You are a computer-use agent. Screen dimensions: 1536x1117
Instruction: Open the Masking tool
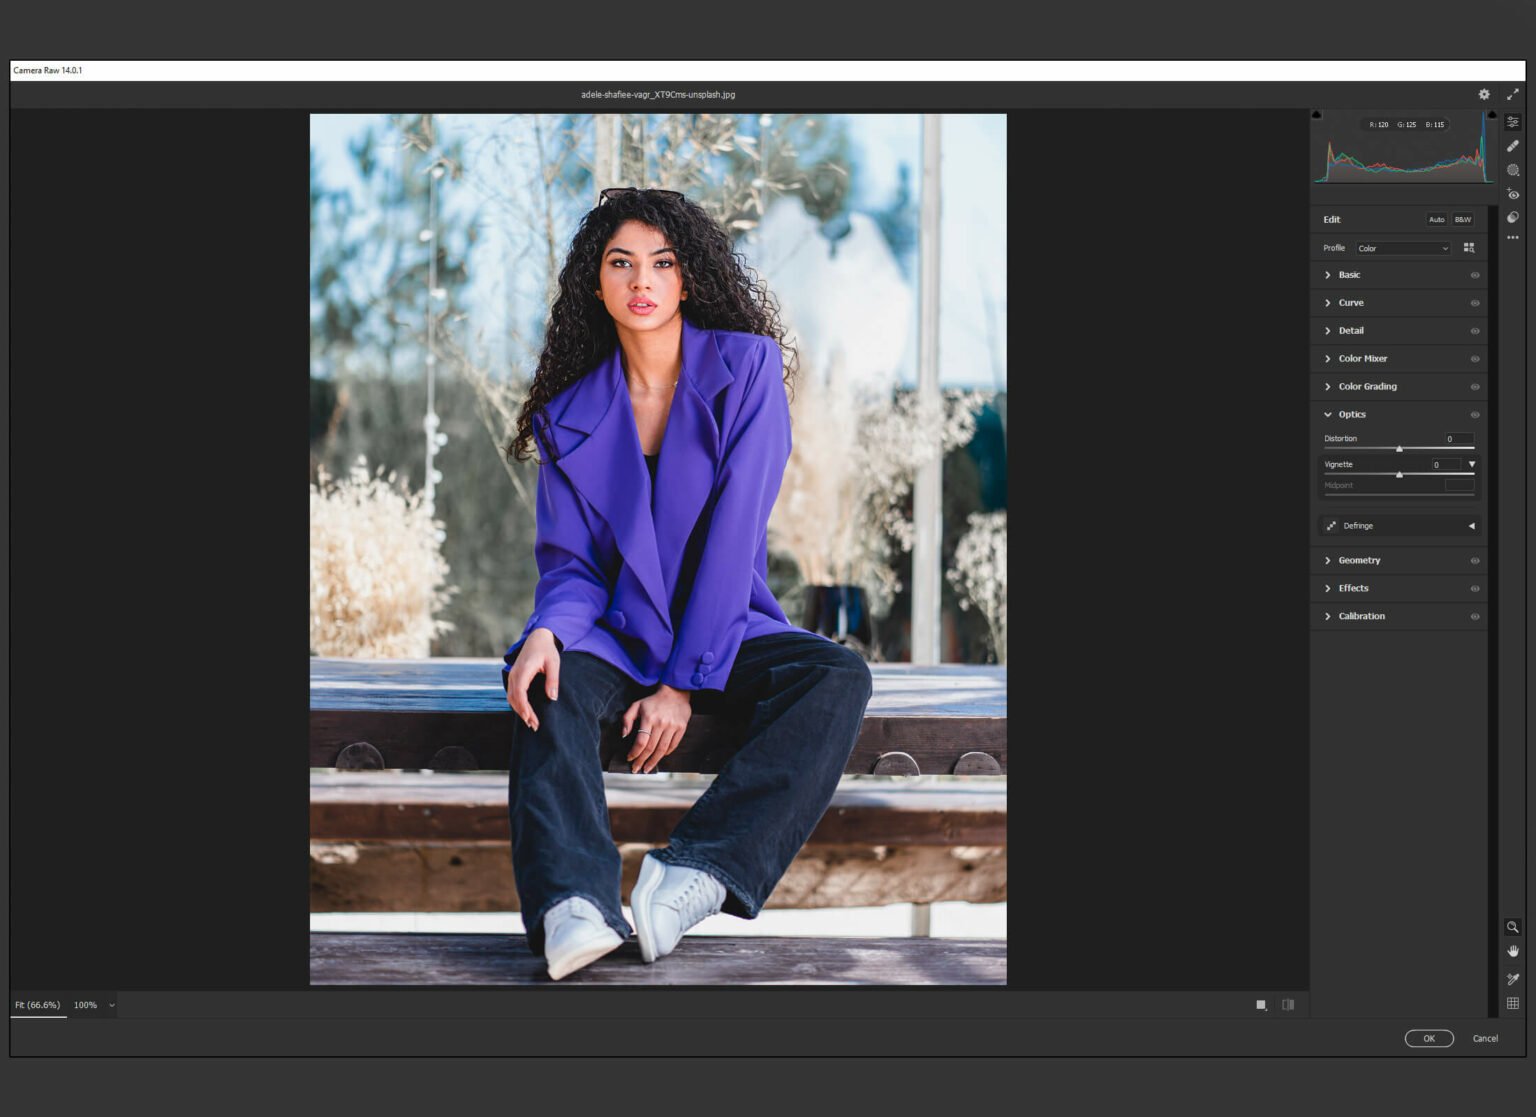[x=1513, y=169]
